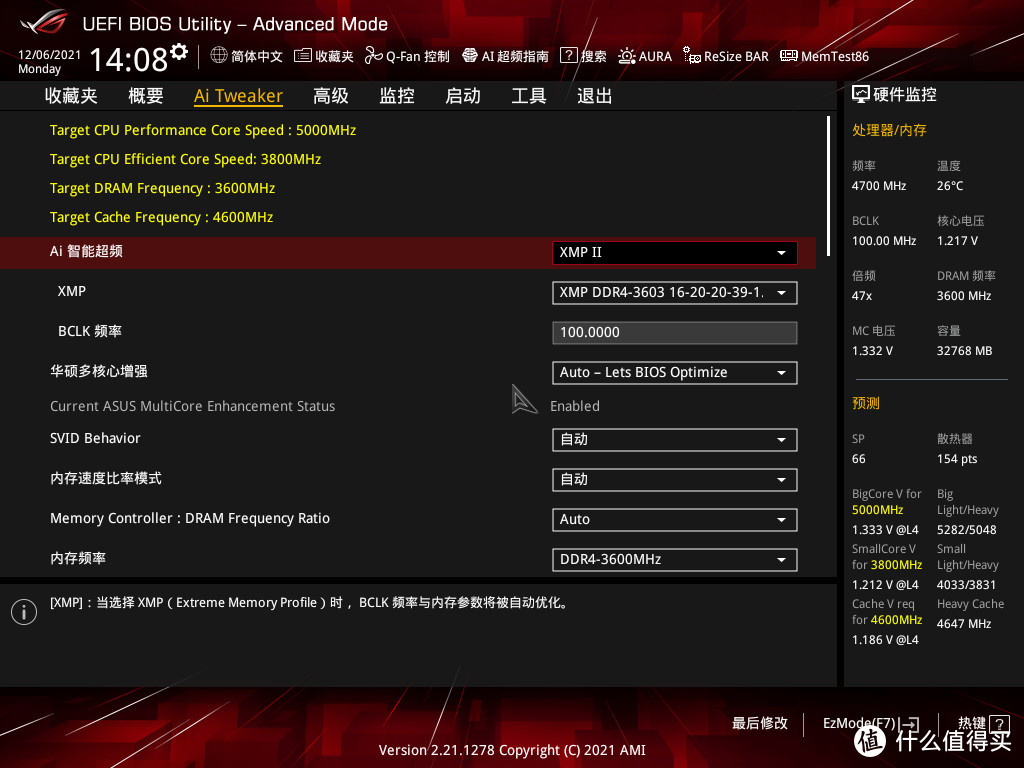Viewport: 1024px width, 768px height.
Task: Open the clock settings gear icon
Action: (x=179, y=52)
